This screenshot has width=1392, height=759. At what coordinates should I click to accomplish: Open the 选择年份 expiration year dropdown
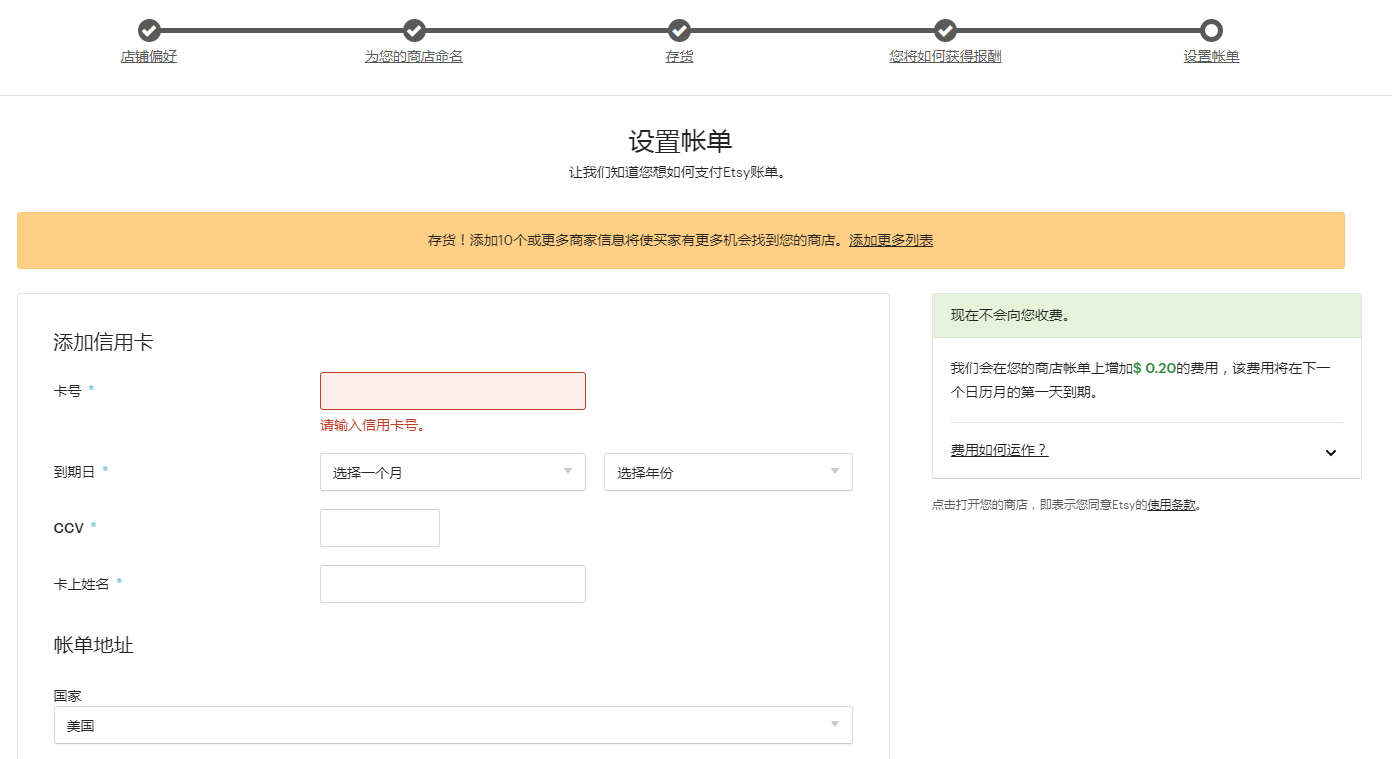coord(727,472)
